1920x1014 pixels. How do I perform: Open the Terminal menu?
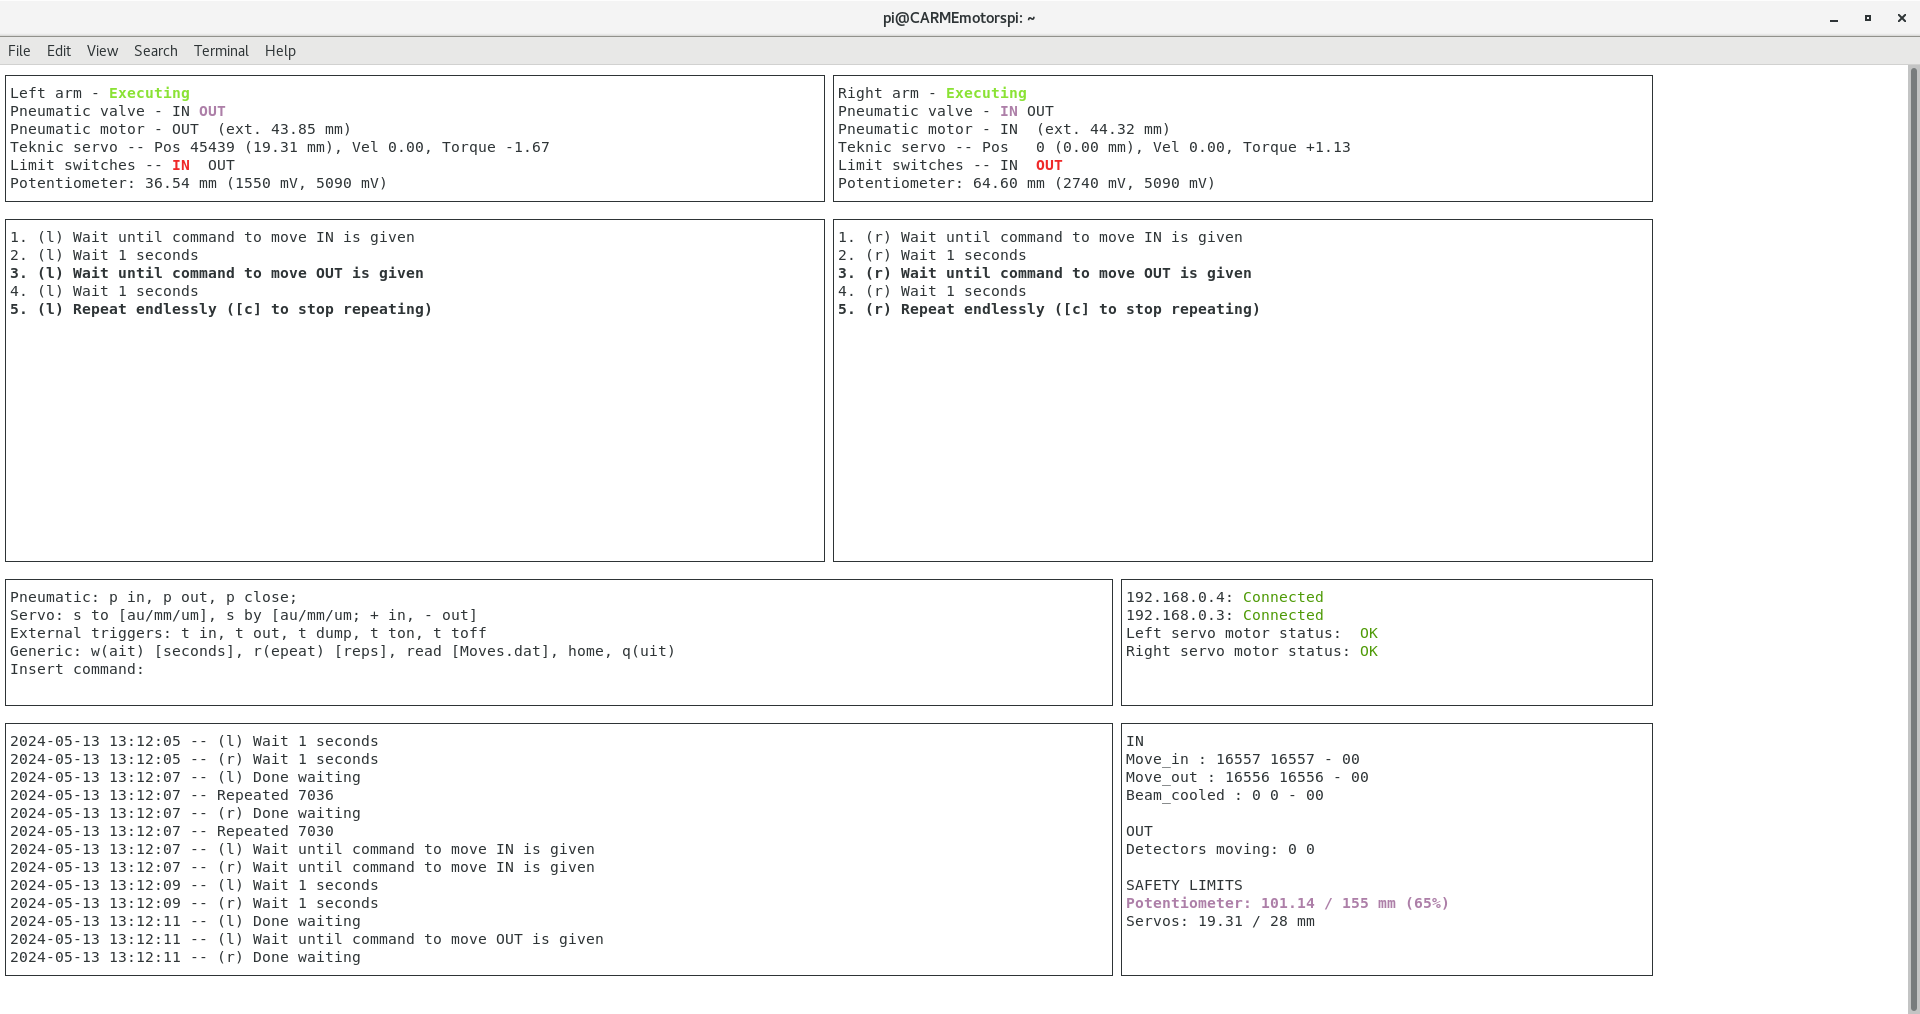click(x=221, y=51)
